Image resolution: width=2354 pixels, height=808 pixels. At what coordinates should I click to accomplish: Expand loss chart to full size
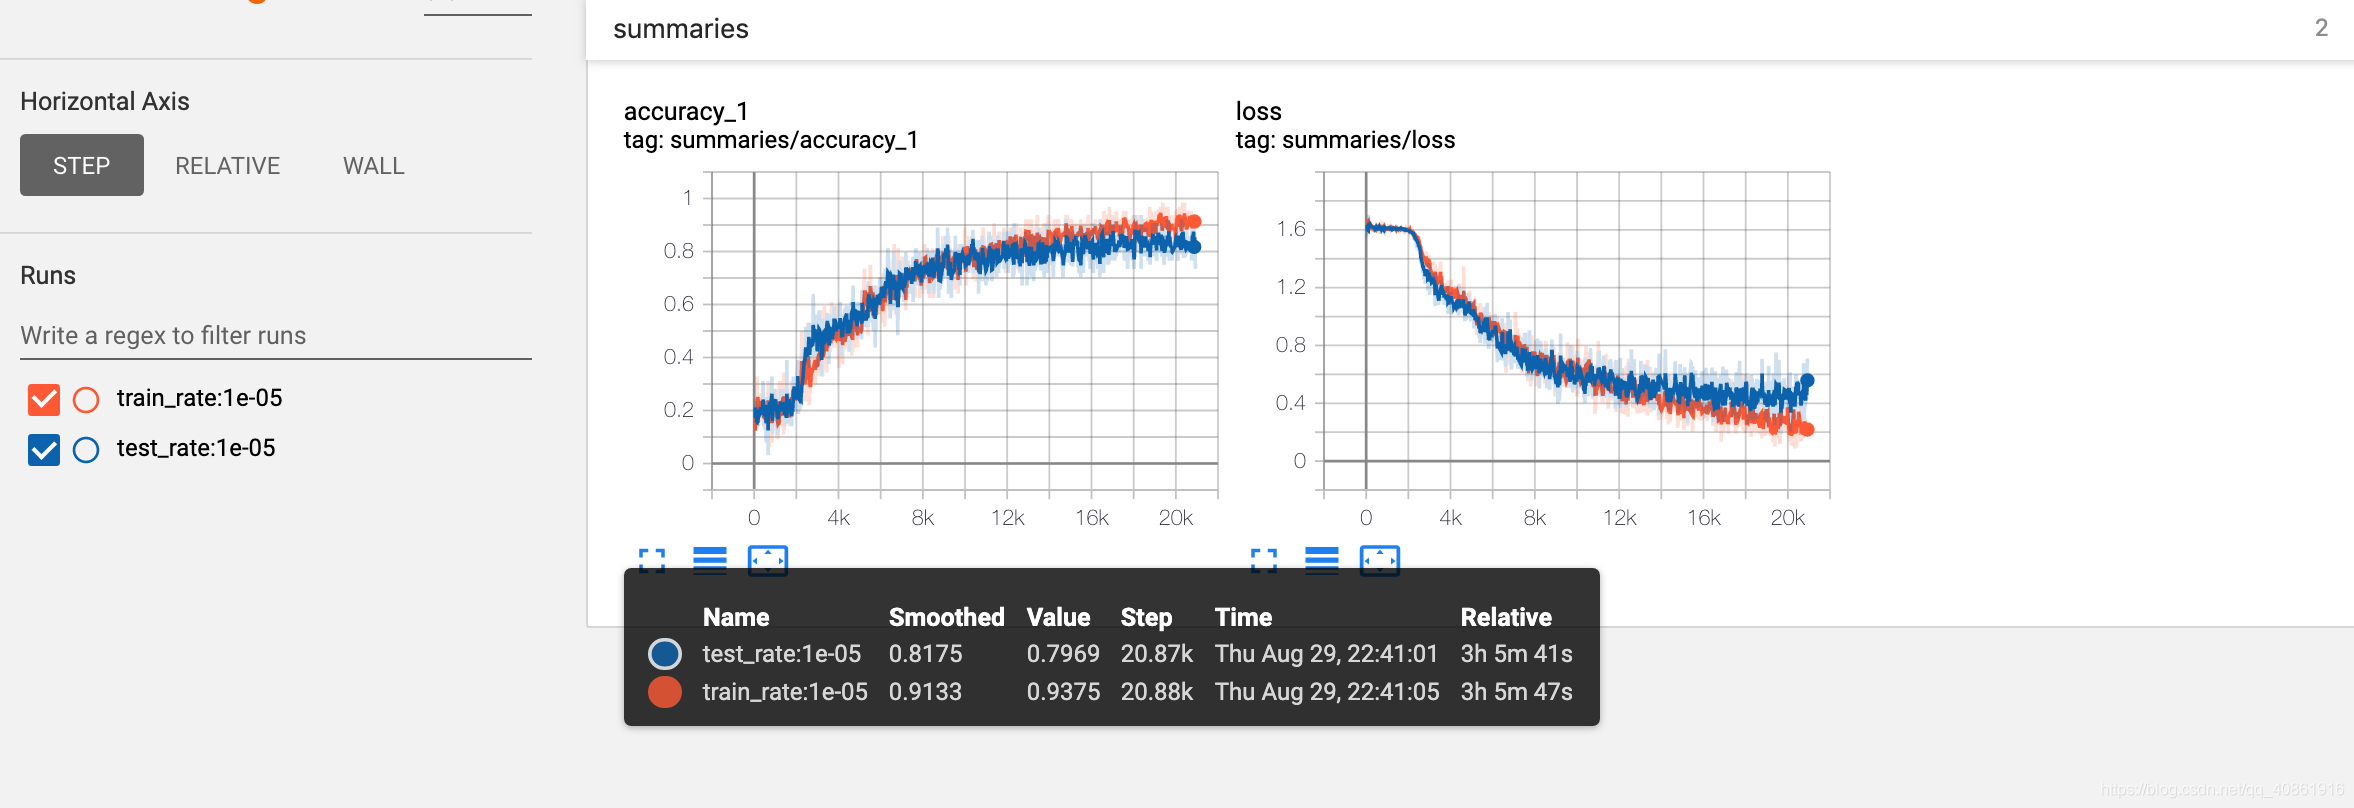tap(1264, 560)
